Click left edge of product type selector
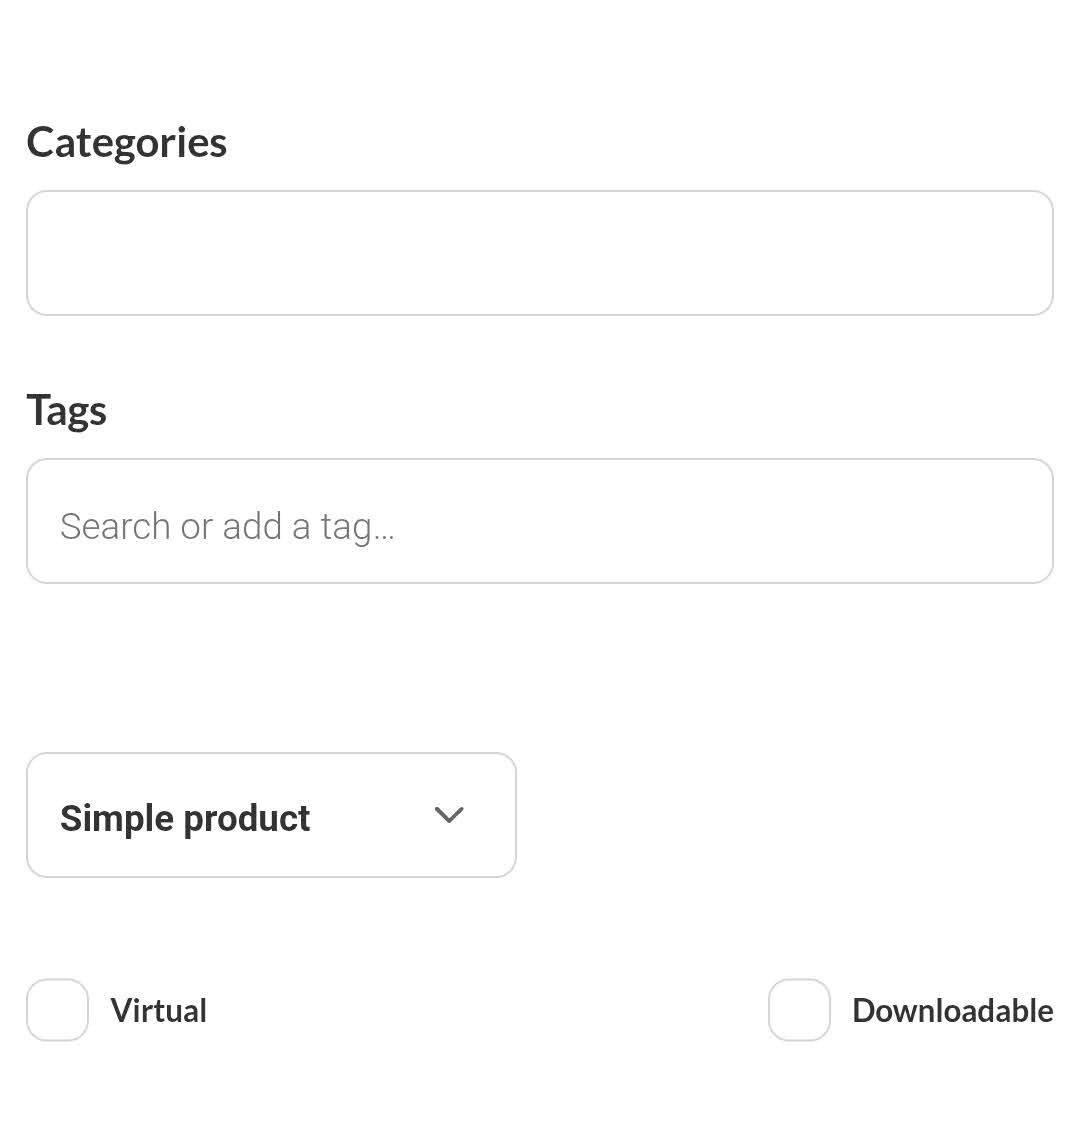The width and height of the screenshot is (1080, 1142). click(x=40, y=815)
